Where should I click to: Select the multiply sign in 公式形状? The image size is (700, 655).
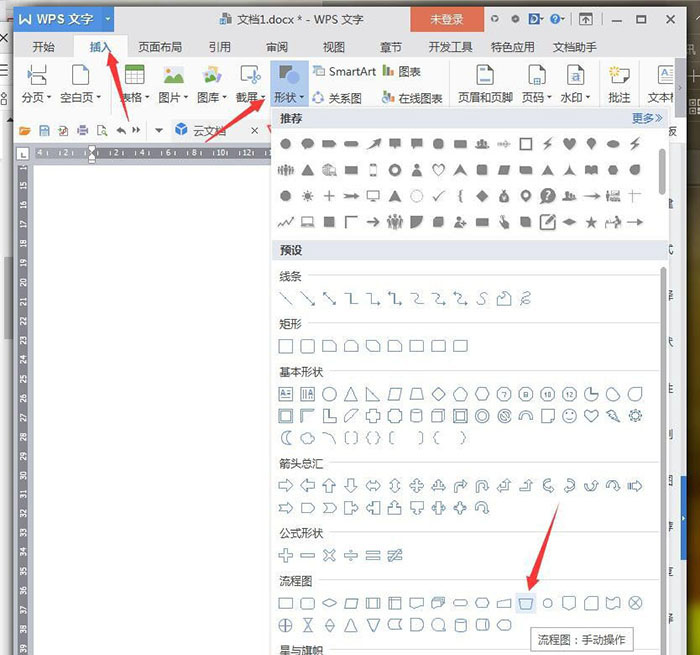pos(329,555)
